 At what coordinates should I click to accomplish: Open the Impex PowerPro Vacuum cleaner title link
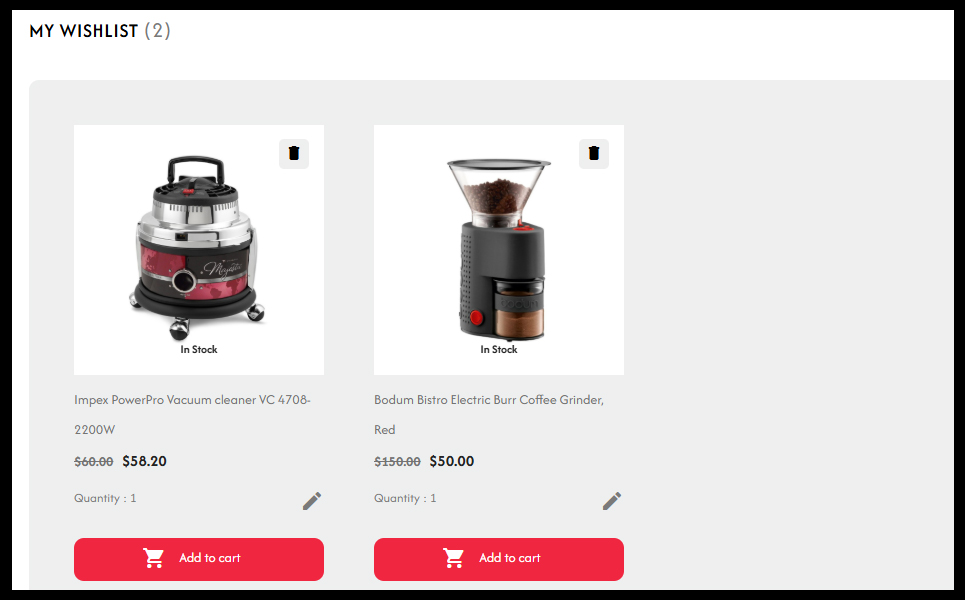[x=192, y=415]
